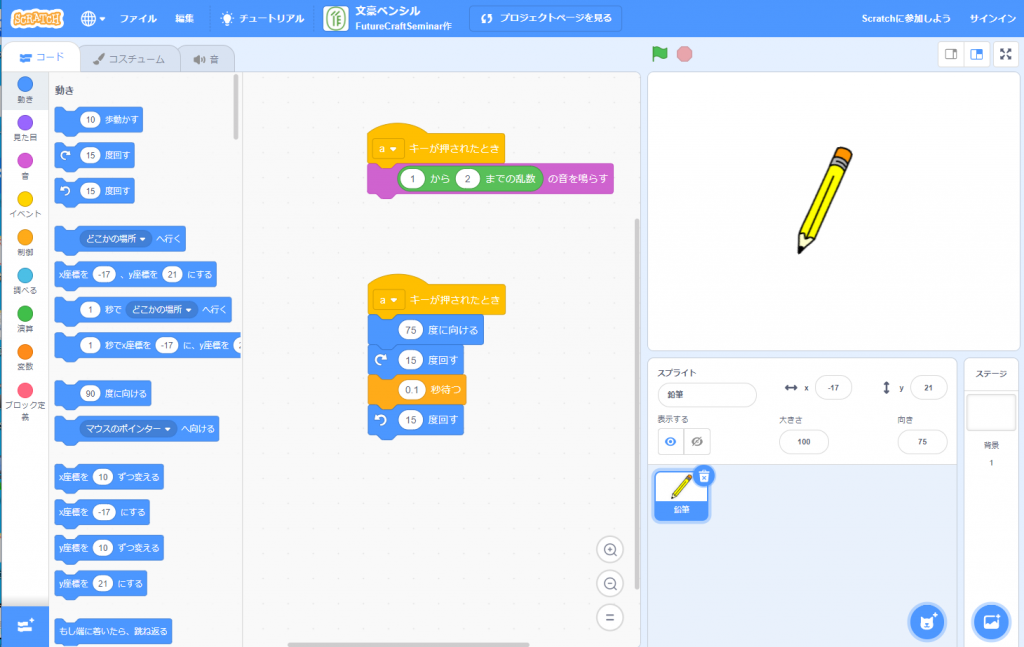
Task: Switch to the コスチューム tab
Action: pyautogui.click(x=129, y=59)
